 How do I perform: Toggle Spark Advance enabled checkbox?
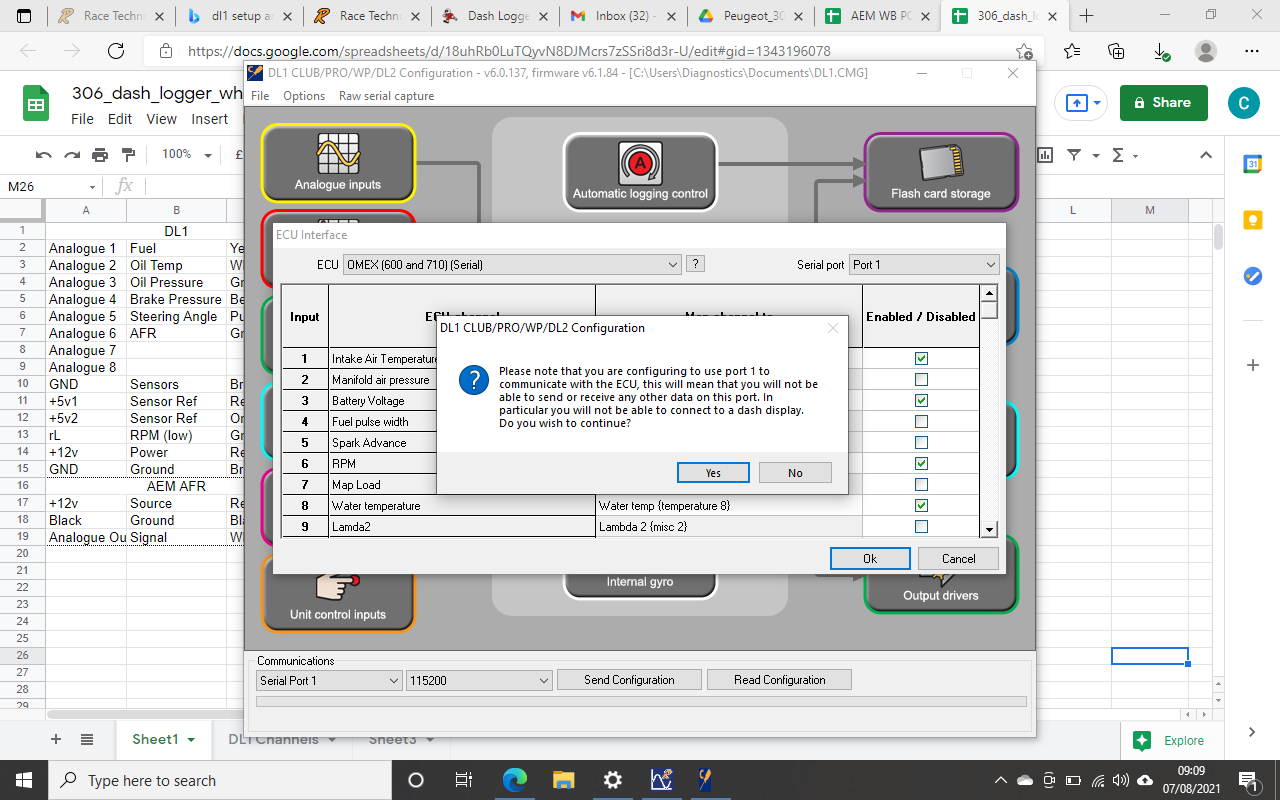click(x=921, y=443)
